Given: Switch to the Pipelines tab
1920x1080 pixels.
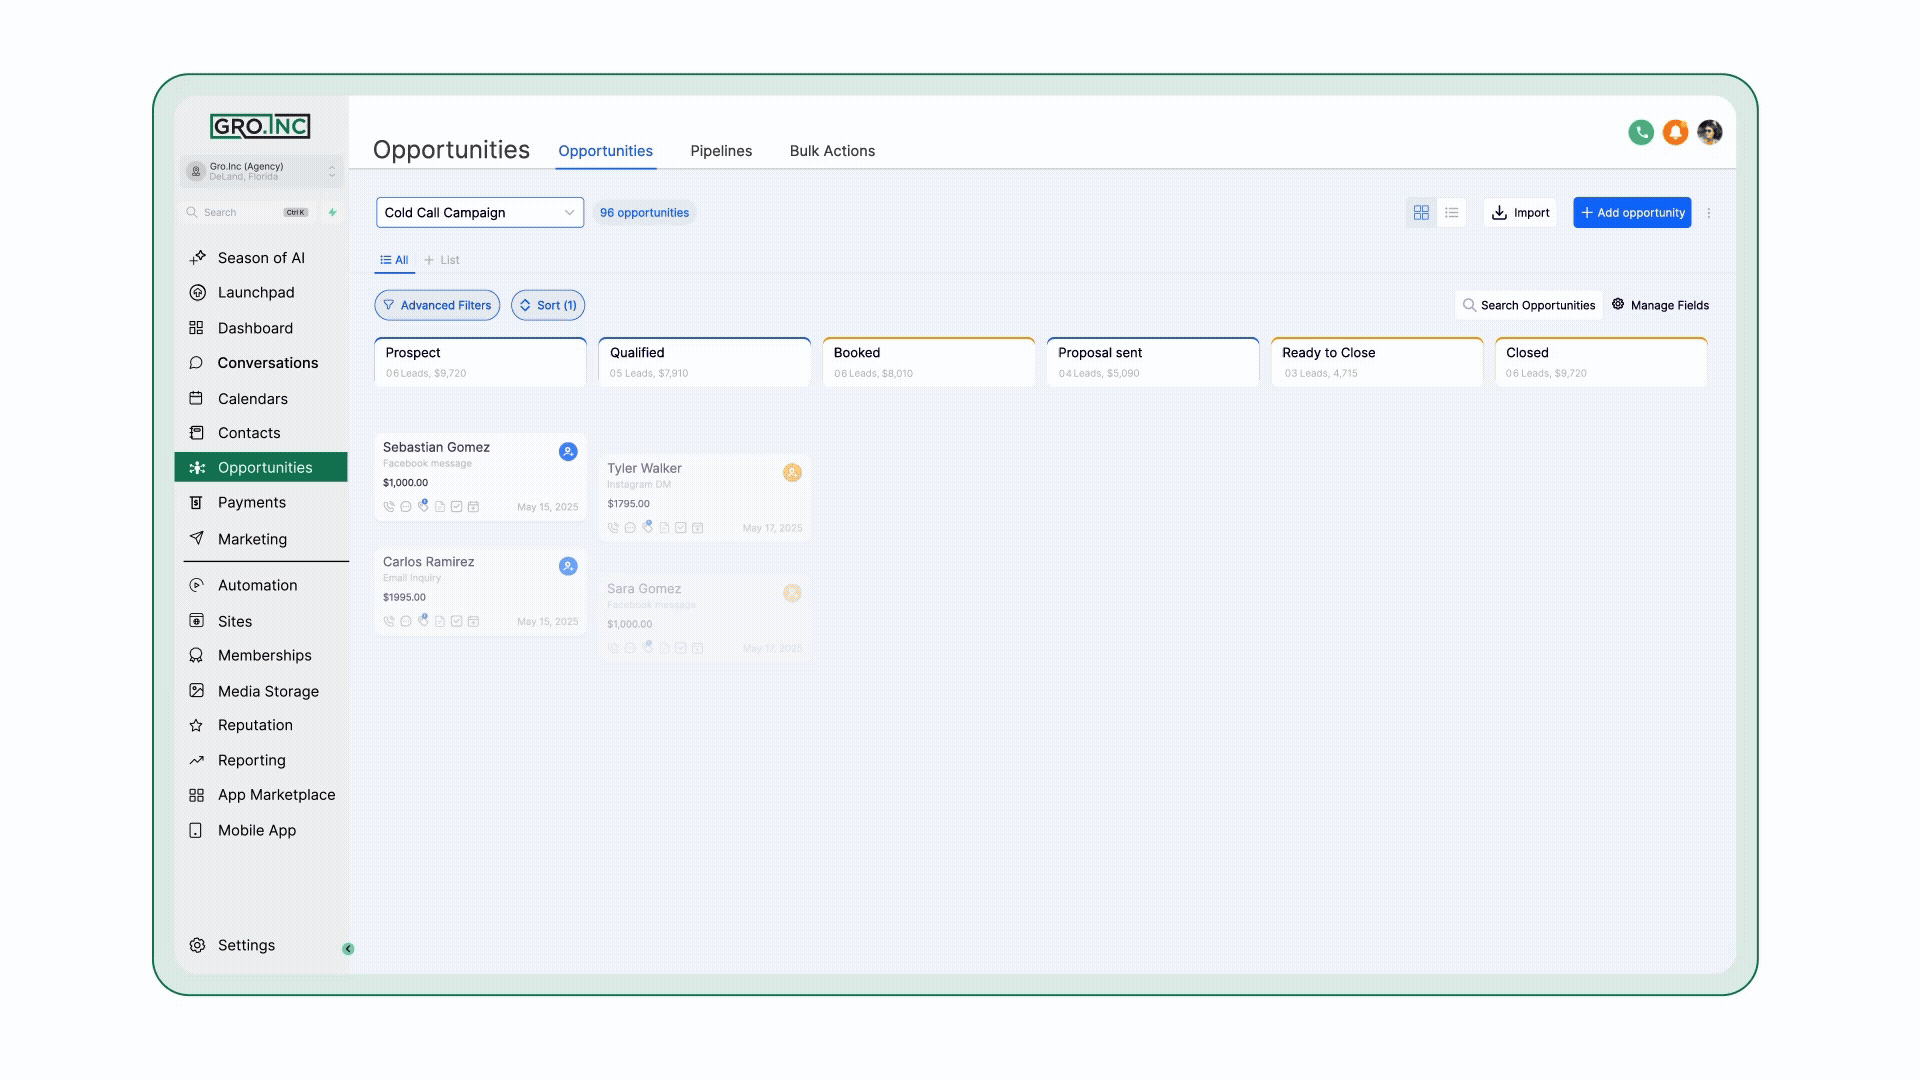Looking at the screenshot, I should (721, 151).
